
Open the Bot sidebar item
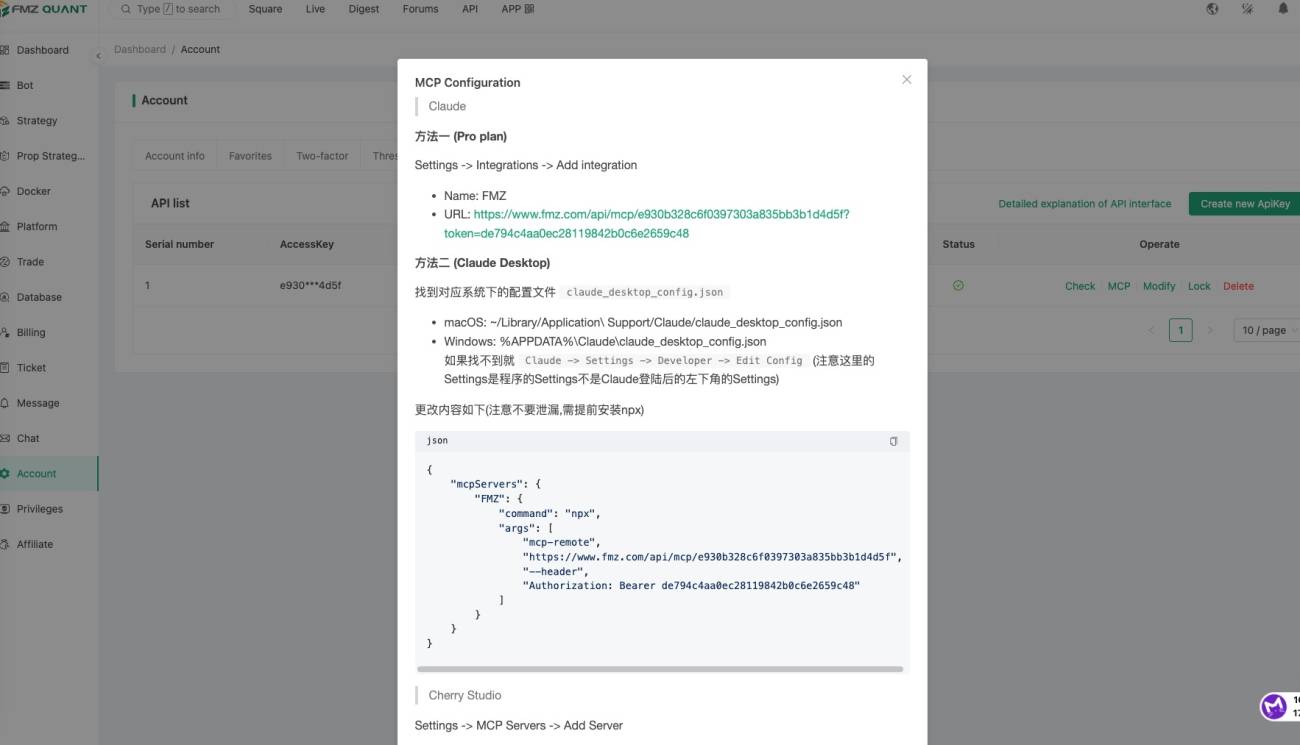tap(25, 85)
